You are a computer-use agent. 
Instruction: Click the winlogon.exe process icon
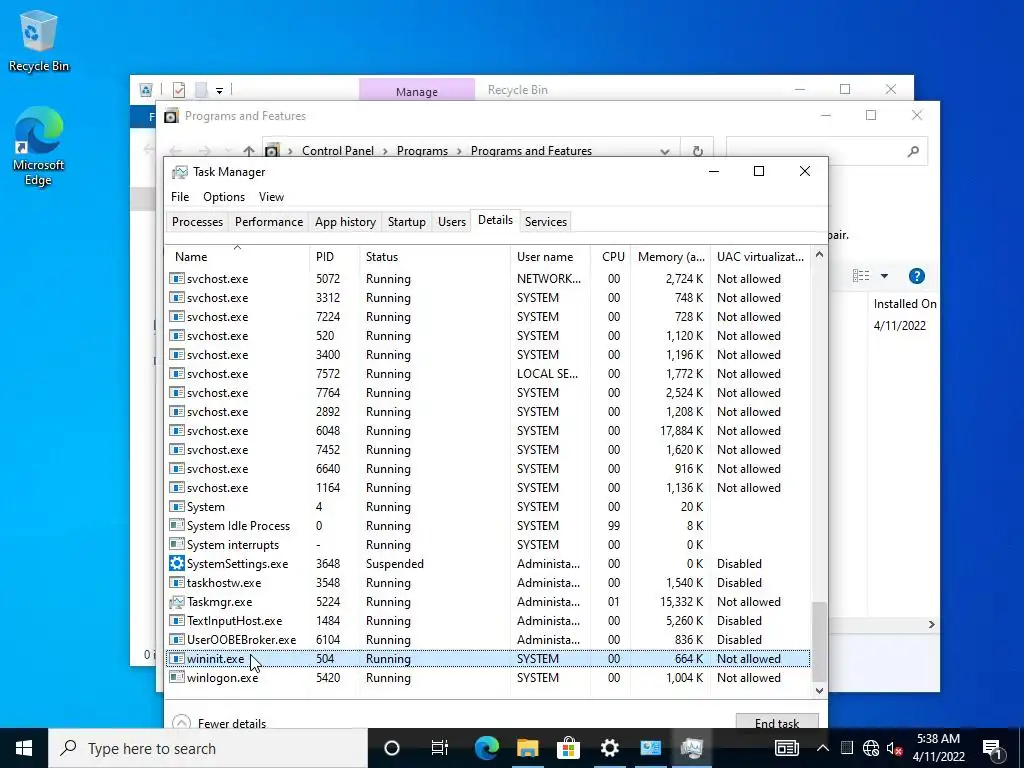pyautogui.click(x=176, y=677)
